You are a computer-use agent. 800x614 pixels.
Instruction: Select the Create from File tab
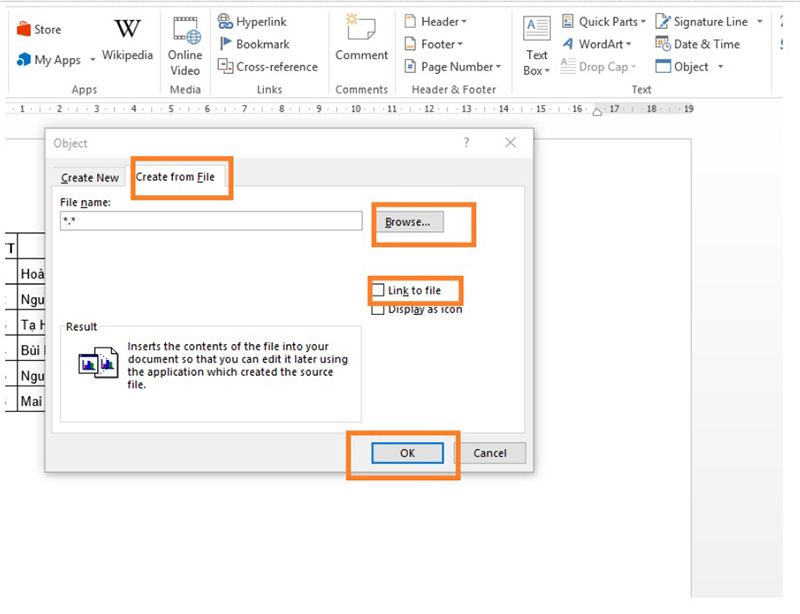point(175,177)
